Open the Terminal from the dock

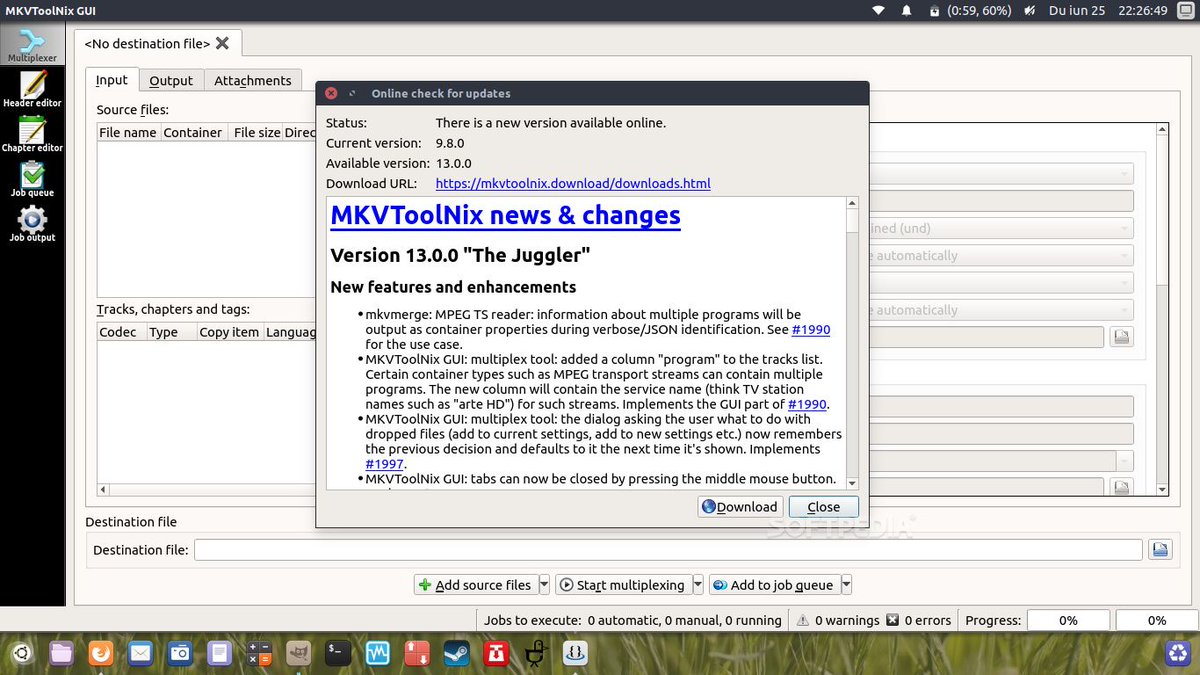click(338, 654)
